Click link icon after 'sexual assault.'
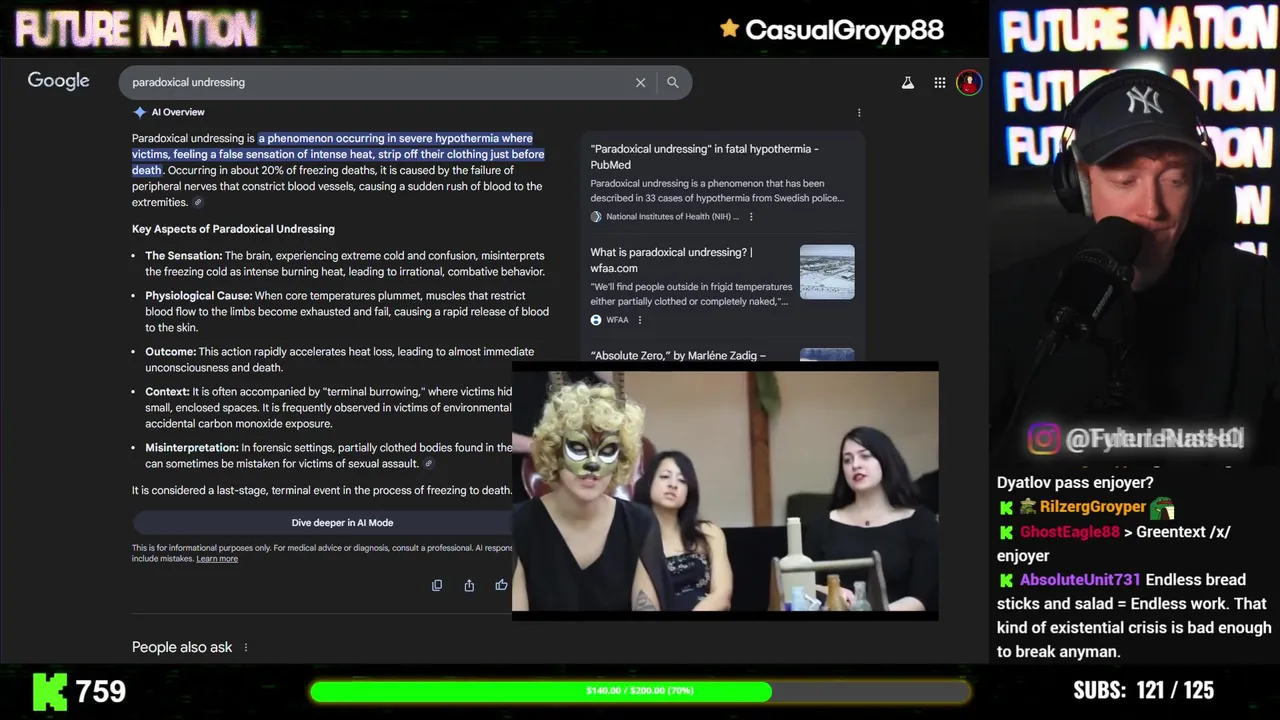The image size is (1280, 720). click(x=429, y=464)
